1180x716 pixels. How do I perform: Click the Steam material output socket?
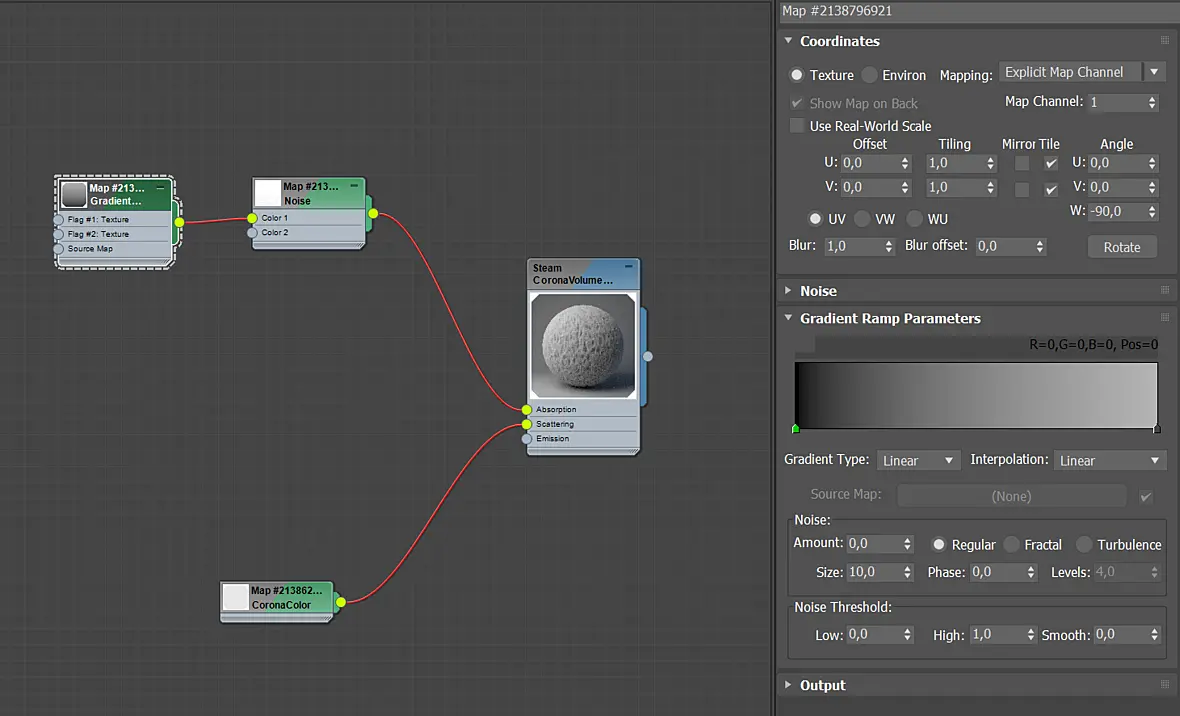(x=647, y=356)
